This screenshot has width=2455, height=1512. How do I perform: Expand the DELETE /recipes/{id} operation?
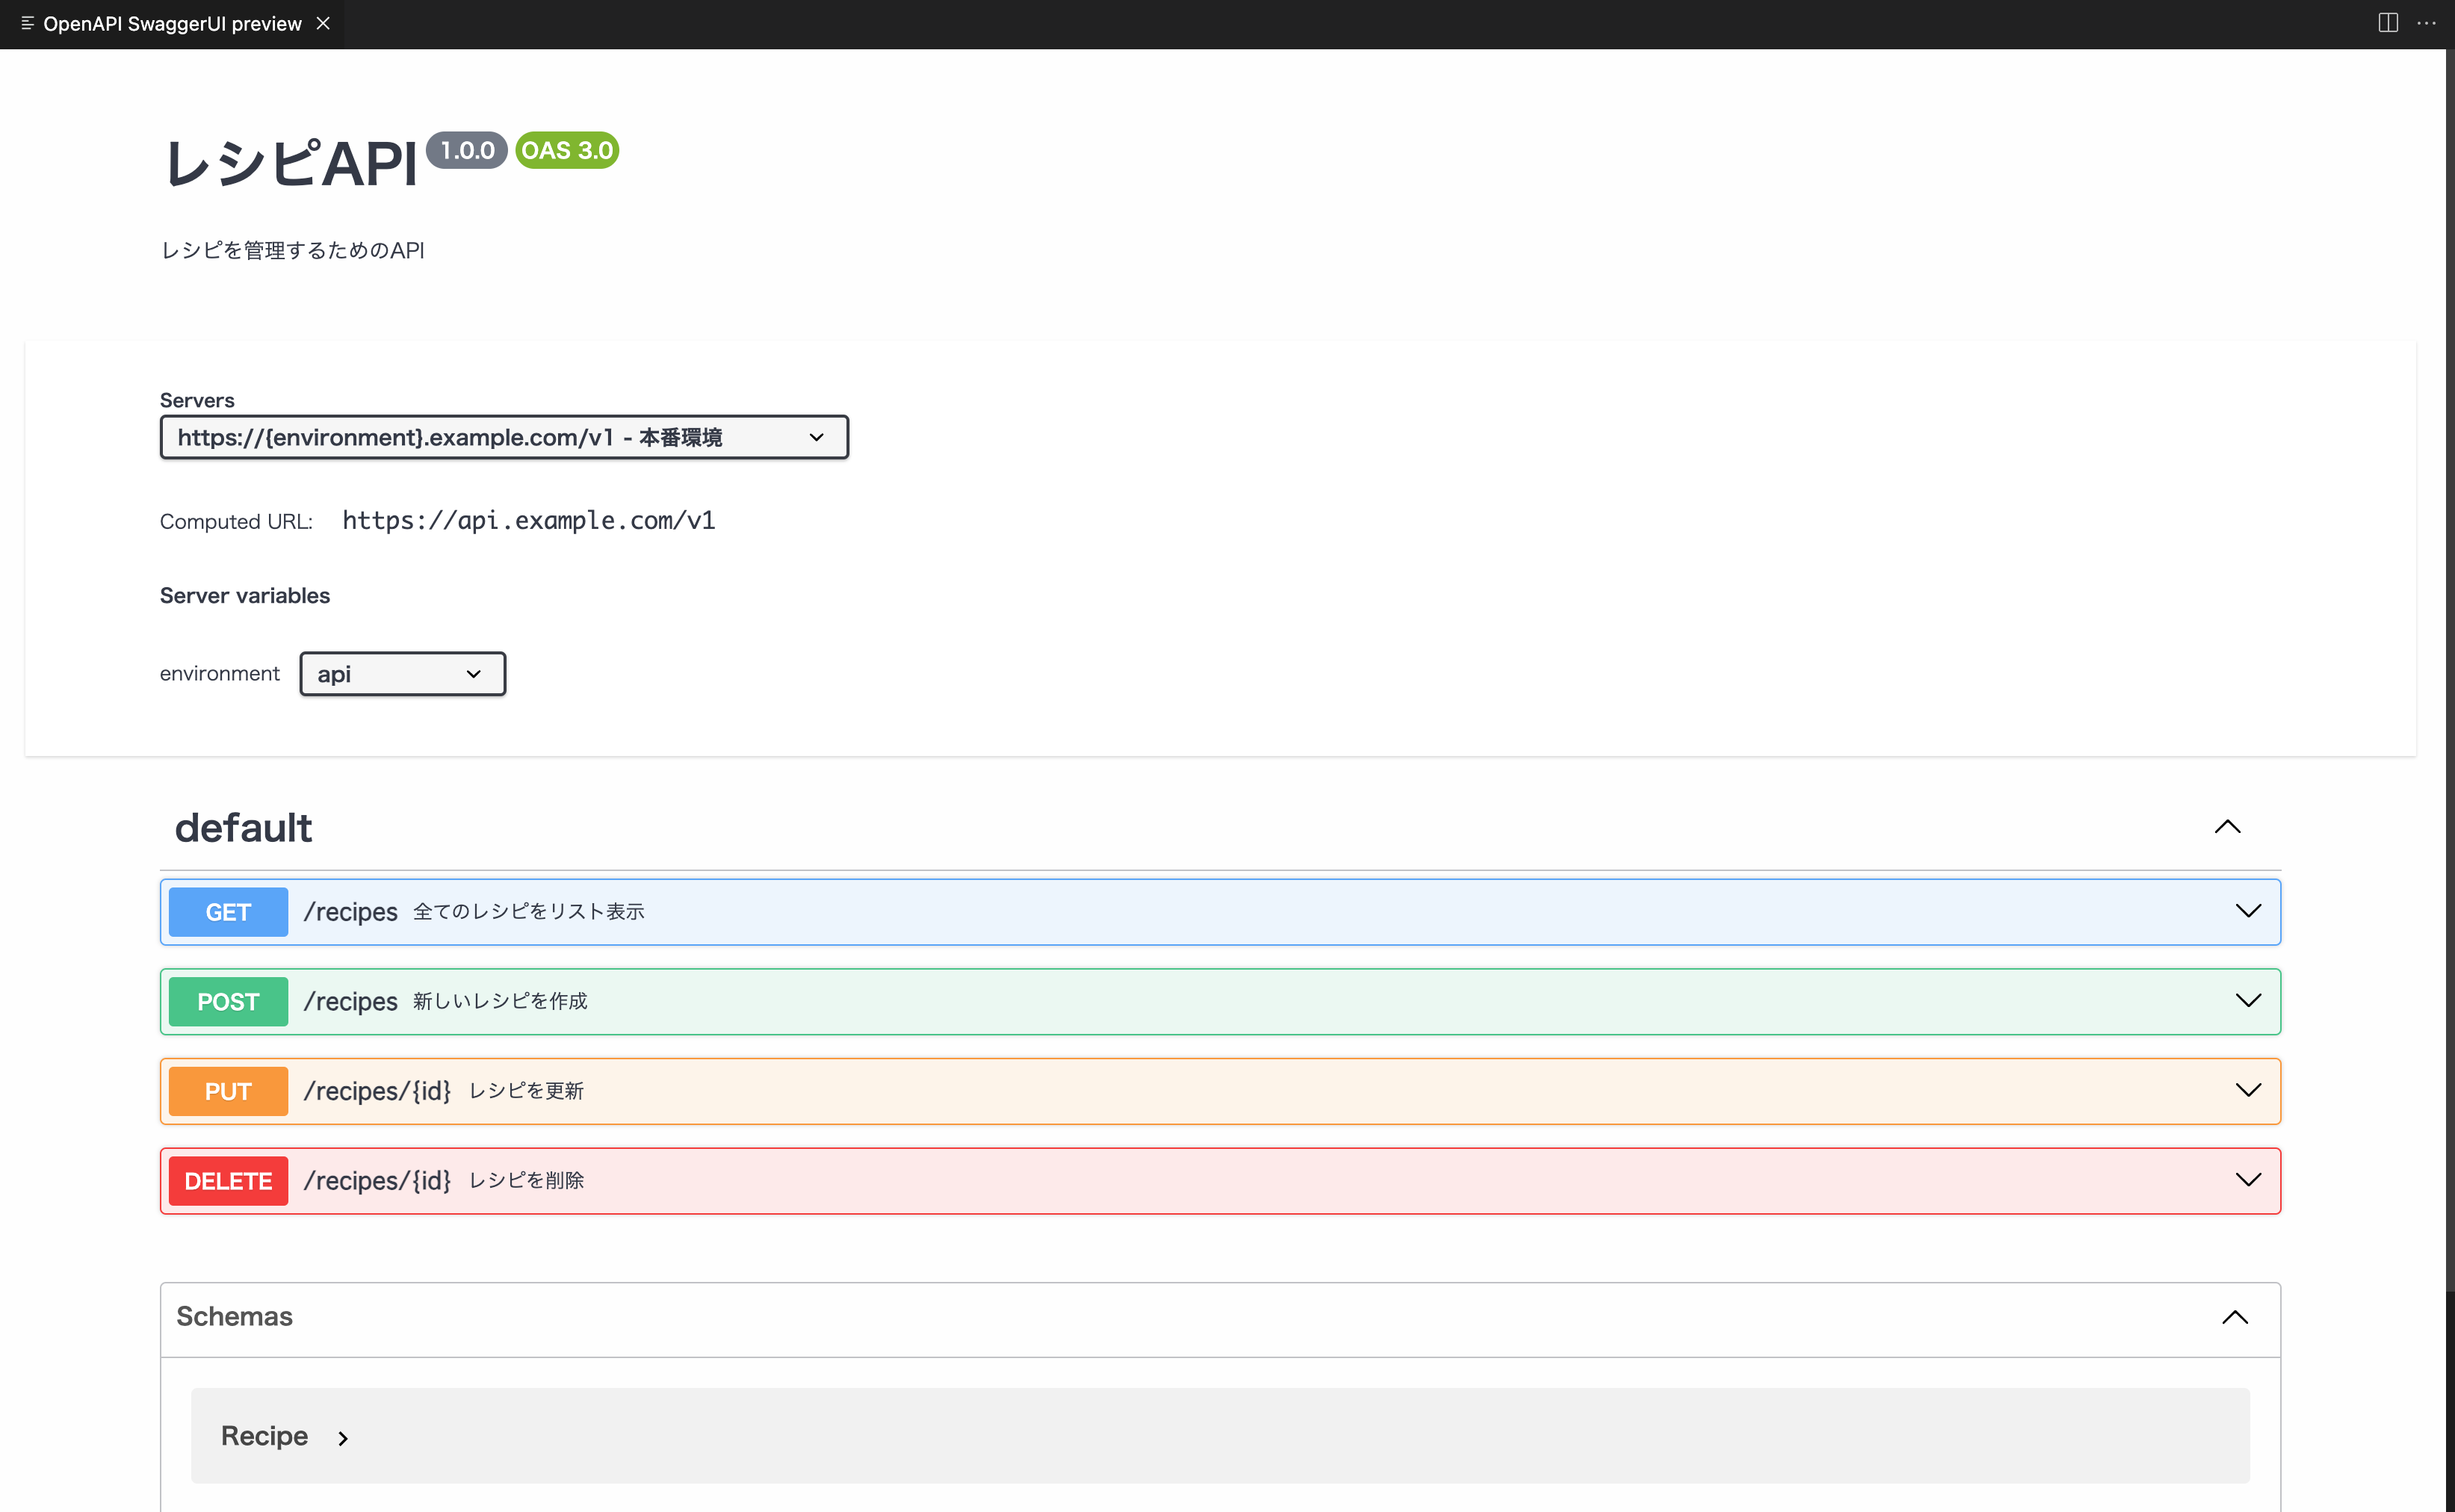coord(2247,1180)
